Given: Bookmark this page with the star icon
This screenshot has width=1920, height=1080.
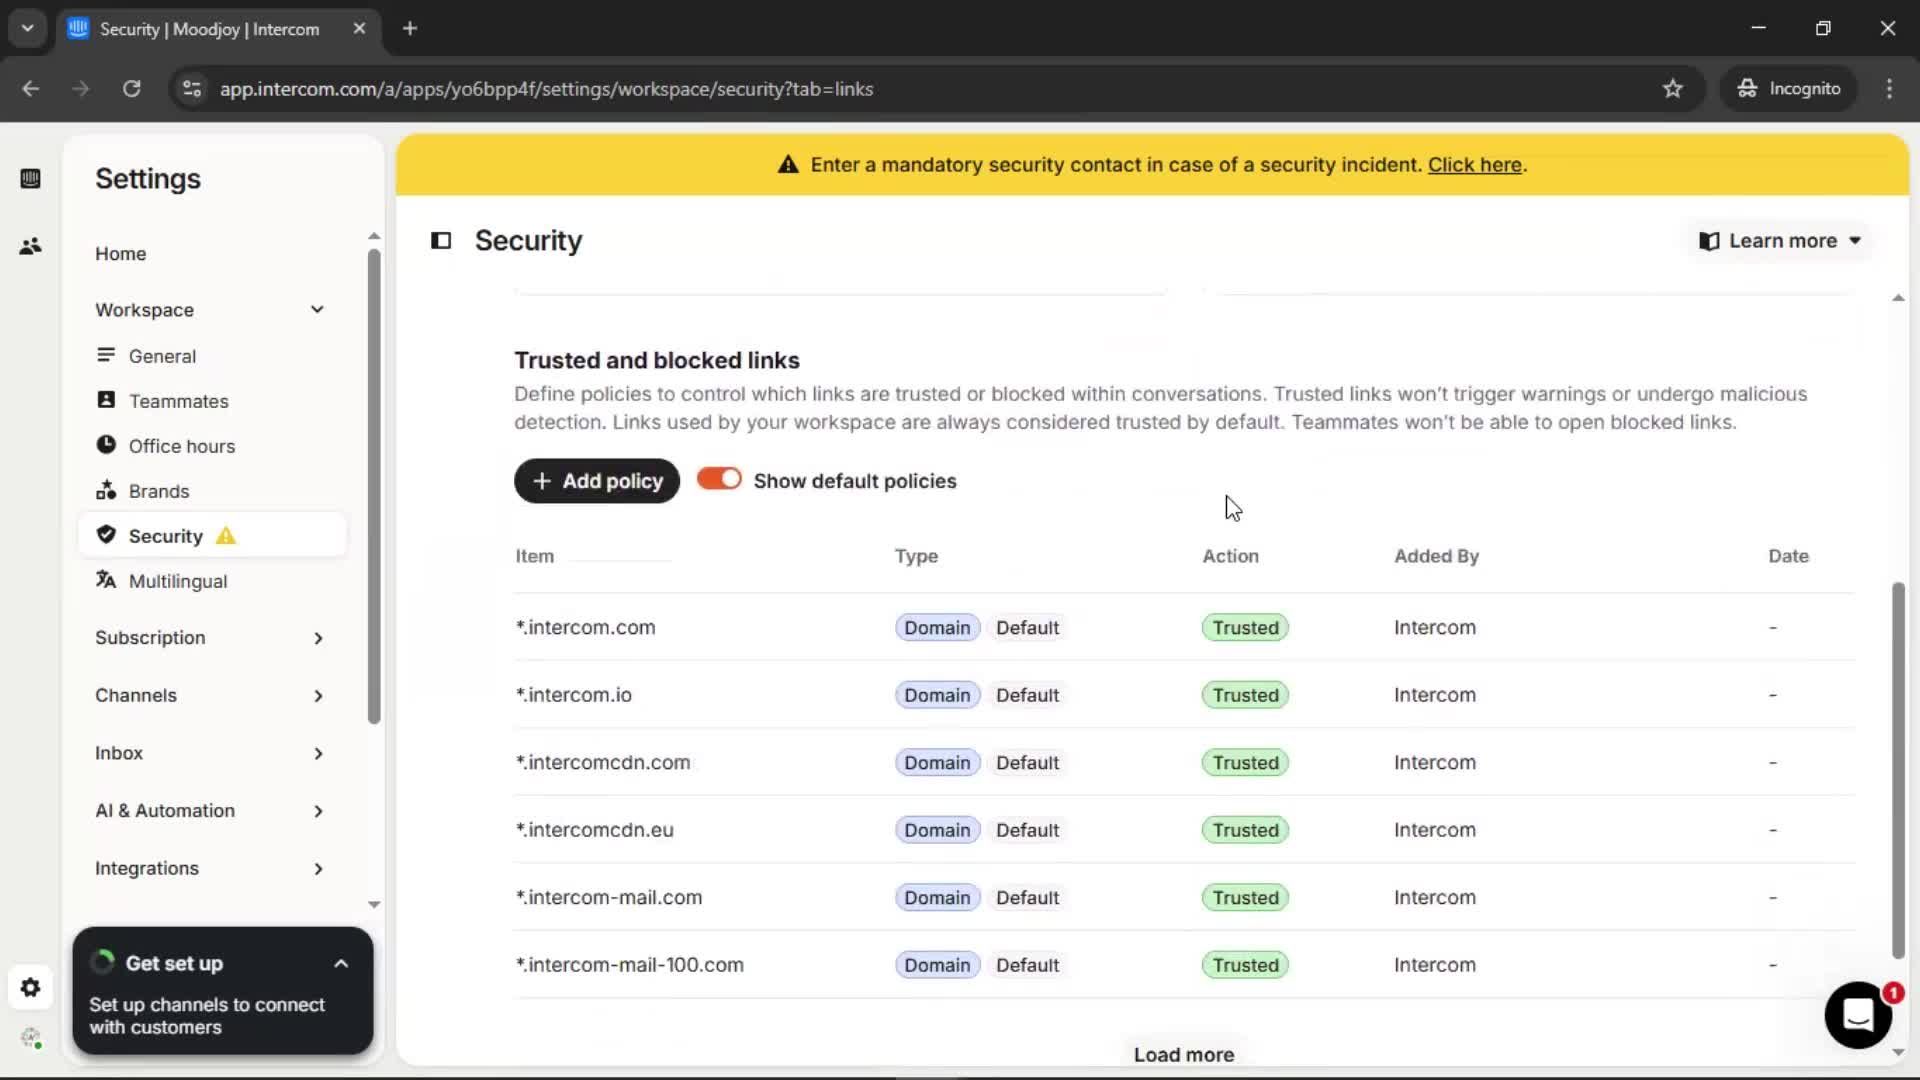Looking at the screenshot, I should [x=1672, y=89].
